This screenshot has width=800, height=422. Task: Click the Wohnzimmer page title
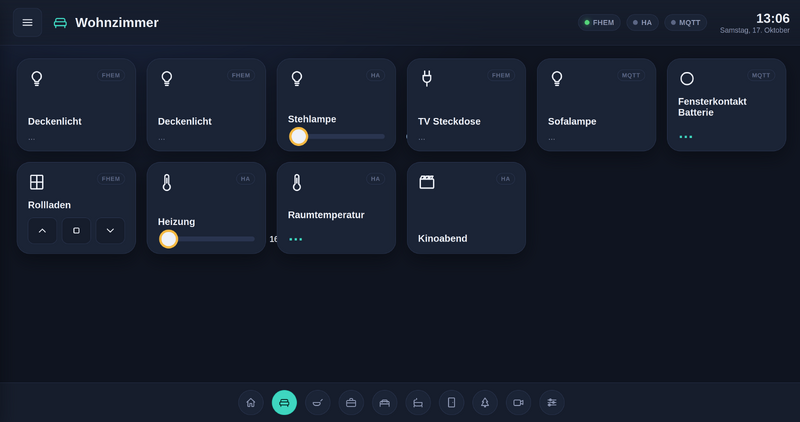117,22
